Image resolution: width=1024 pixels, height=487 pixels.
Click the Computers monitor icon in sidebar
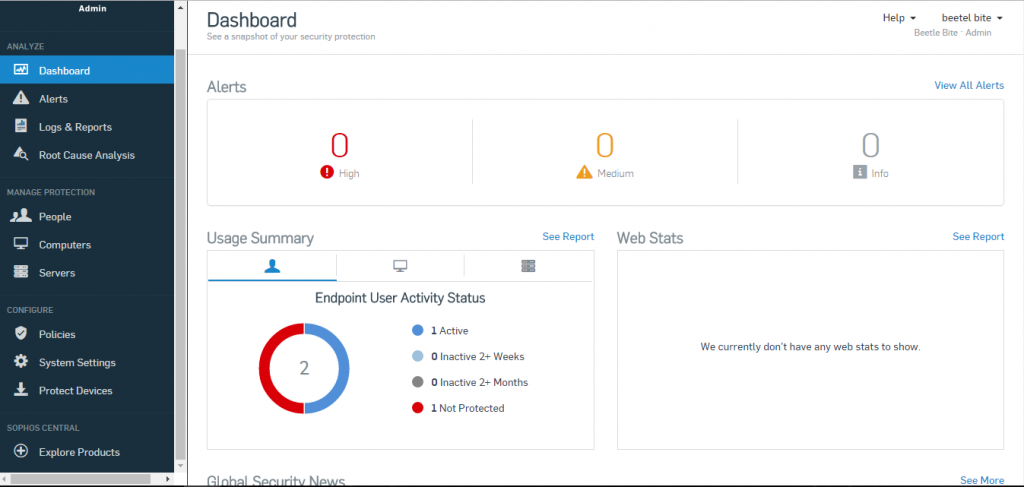pos(21,244)
